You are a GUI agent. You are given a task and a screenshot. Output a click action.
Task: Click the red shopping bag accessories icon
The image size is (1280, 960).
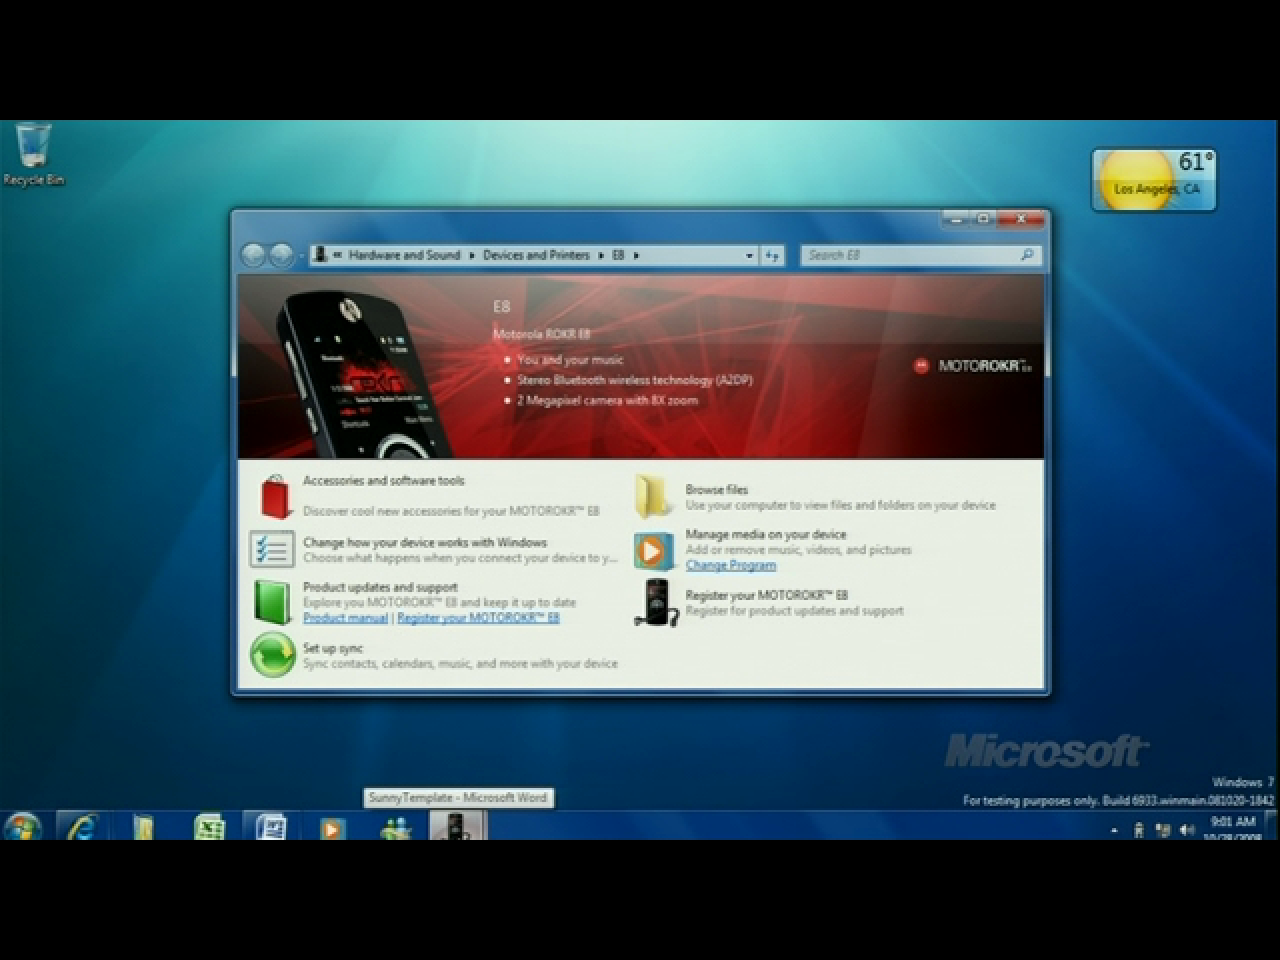point(275,495)
